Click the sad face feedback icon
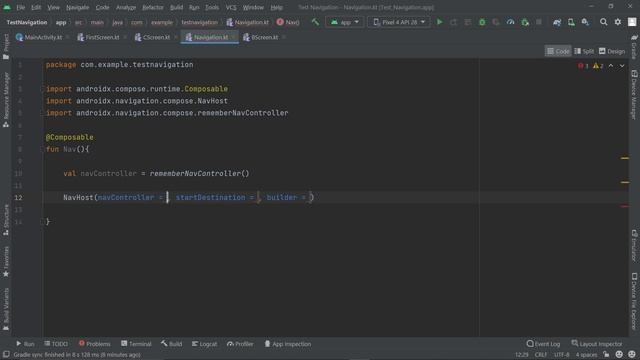640x360 pixels. pos(632,354)
